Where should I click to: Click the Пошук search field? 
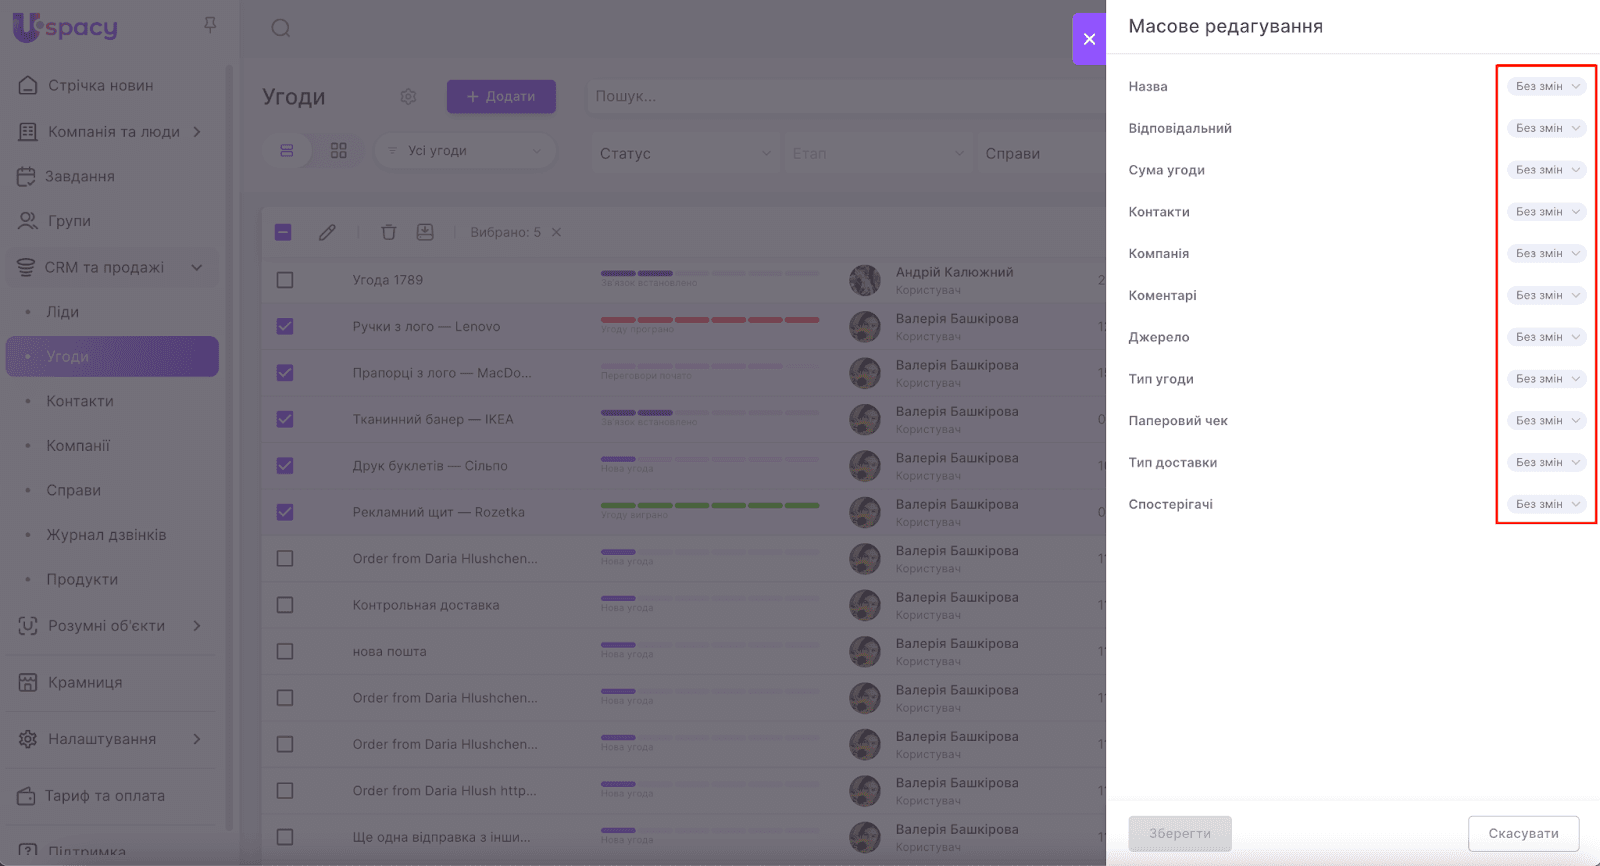click(840, 97)
